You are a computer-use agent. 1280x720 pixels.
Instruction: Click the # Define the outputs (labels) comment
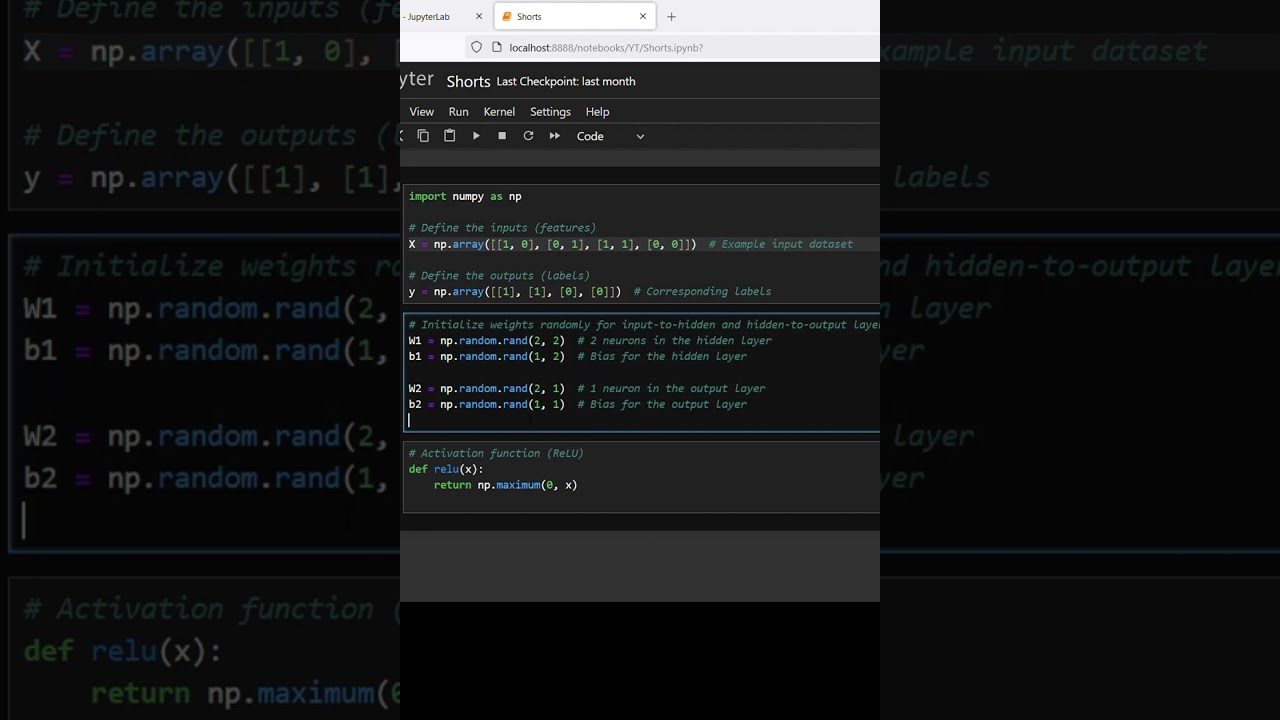click(x=499, y=276)
